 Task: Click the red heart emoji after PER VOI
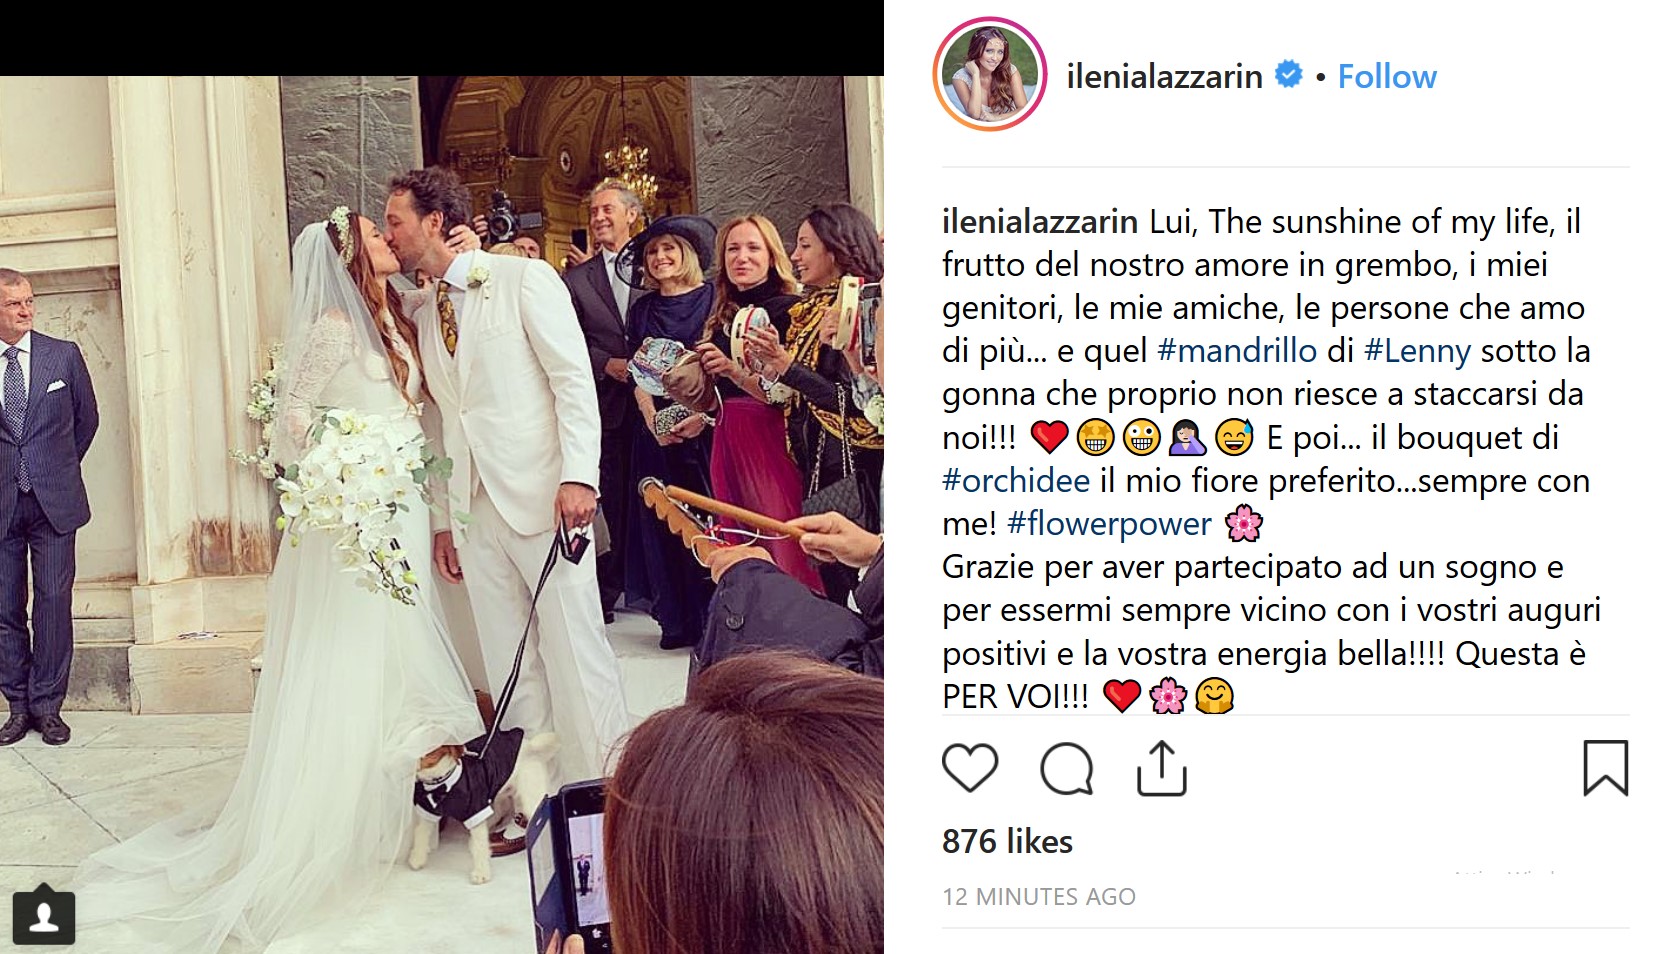pos(1121,696)
